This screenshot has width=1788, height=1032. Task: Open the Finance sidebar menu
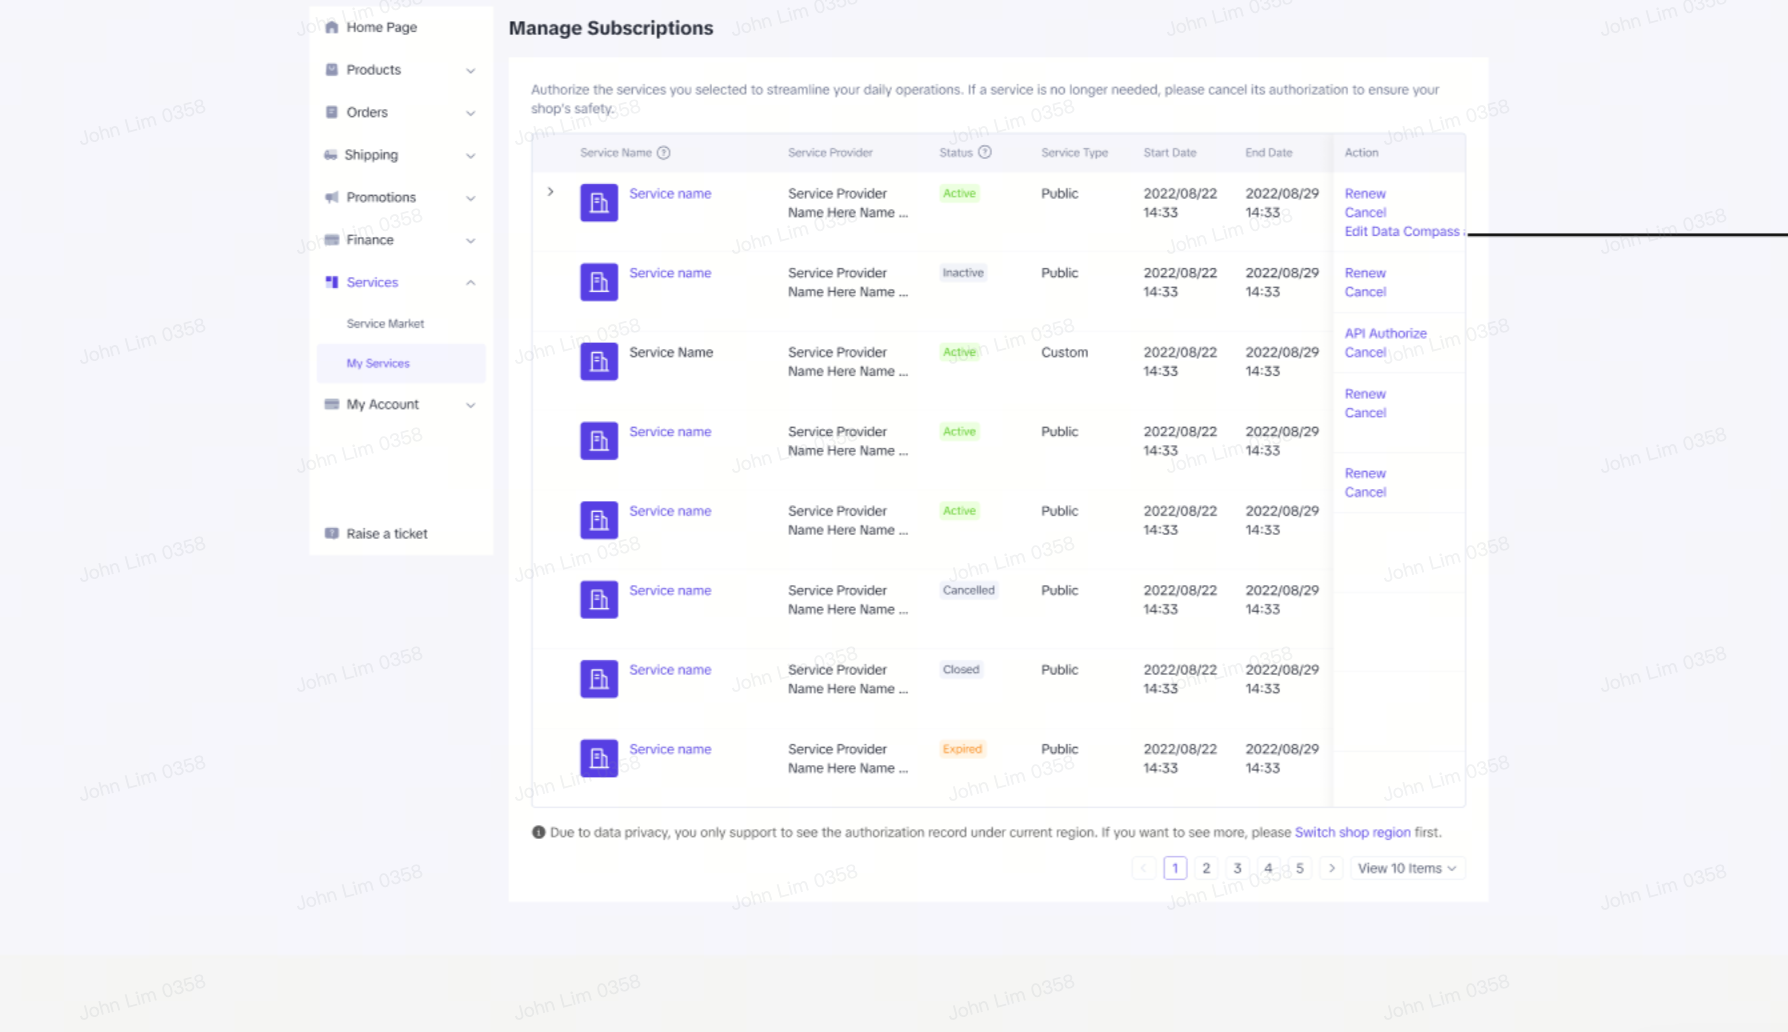[370, 240]
